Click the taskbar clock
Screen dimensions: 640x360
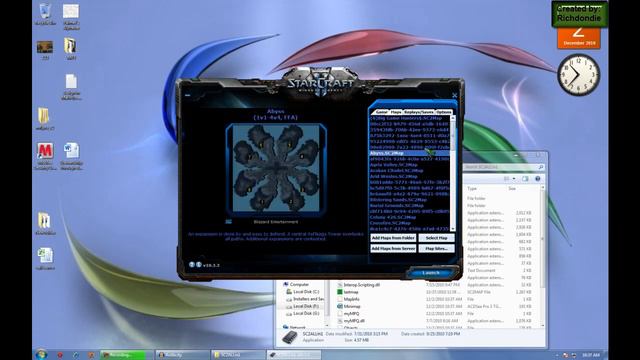(591, 355)
